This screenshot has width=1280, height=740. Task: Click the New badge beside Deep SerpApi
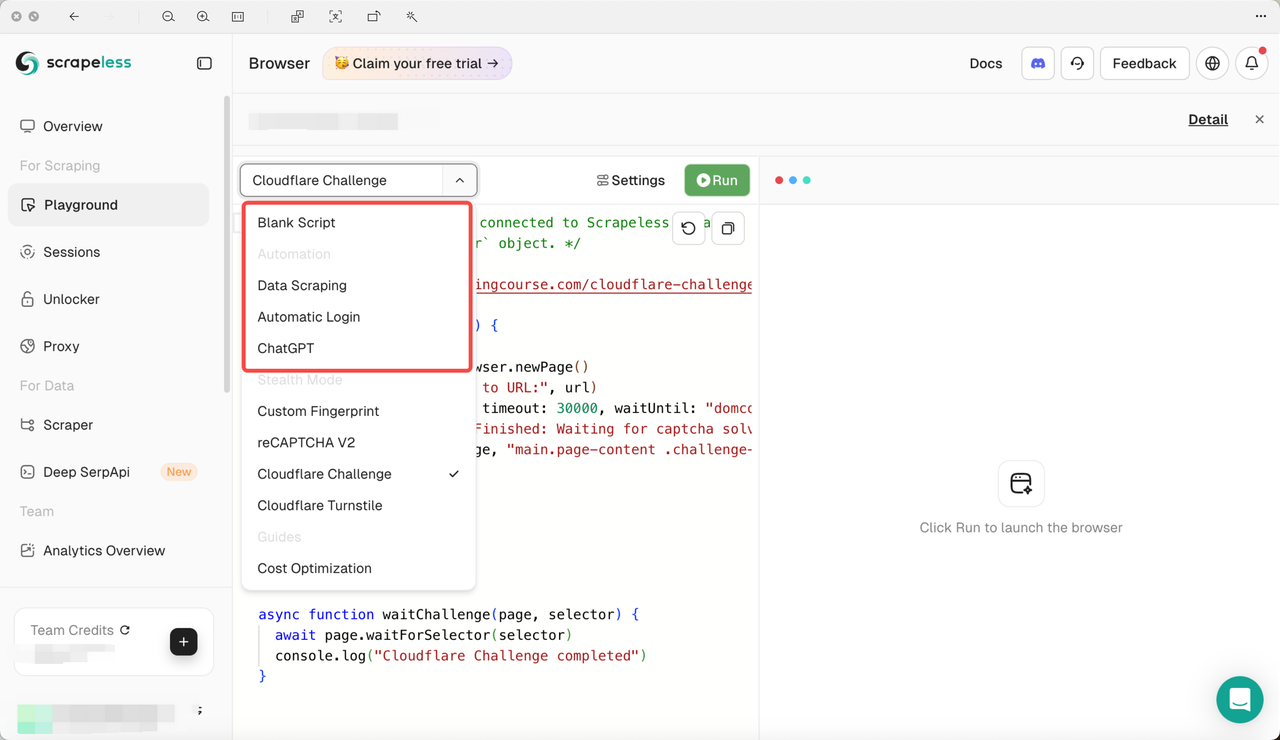(179, 472)
